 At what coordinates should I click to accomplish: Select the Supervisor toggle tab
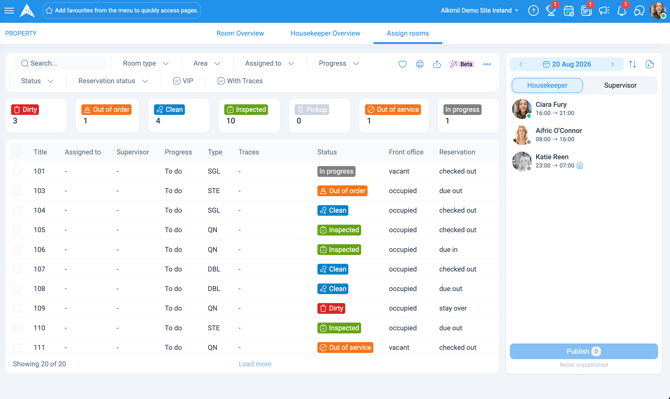click(x=620, y=85)
